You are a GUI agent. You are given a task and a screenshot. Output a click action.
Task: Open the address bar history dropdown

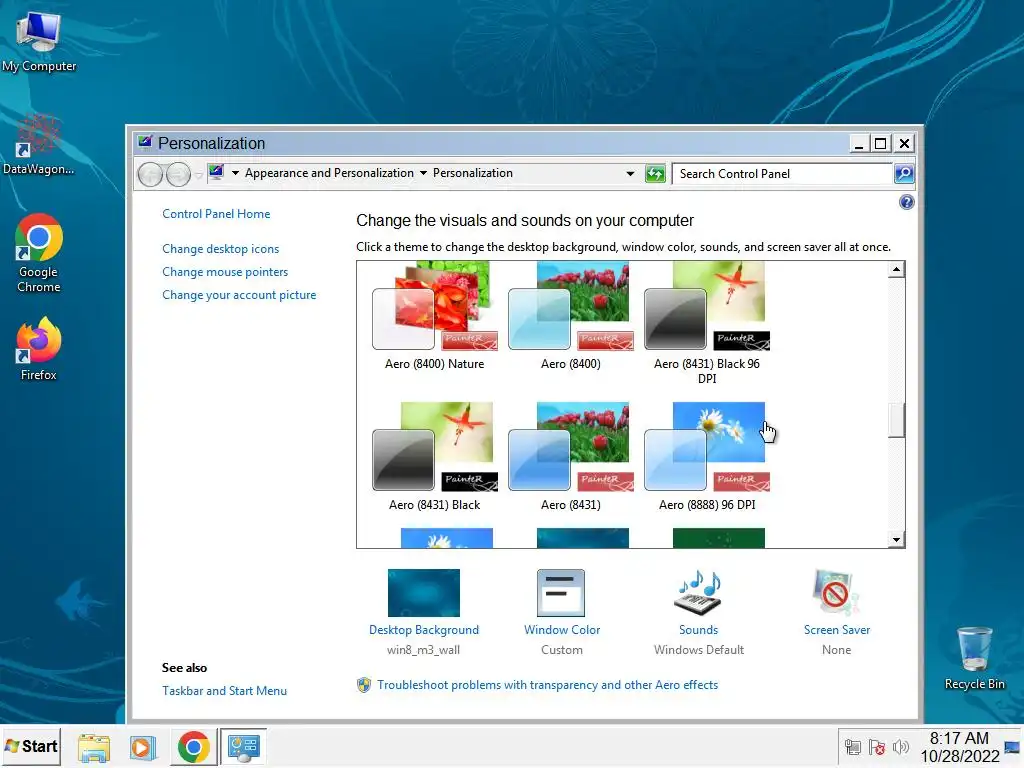(630, 174)
